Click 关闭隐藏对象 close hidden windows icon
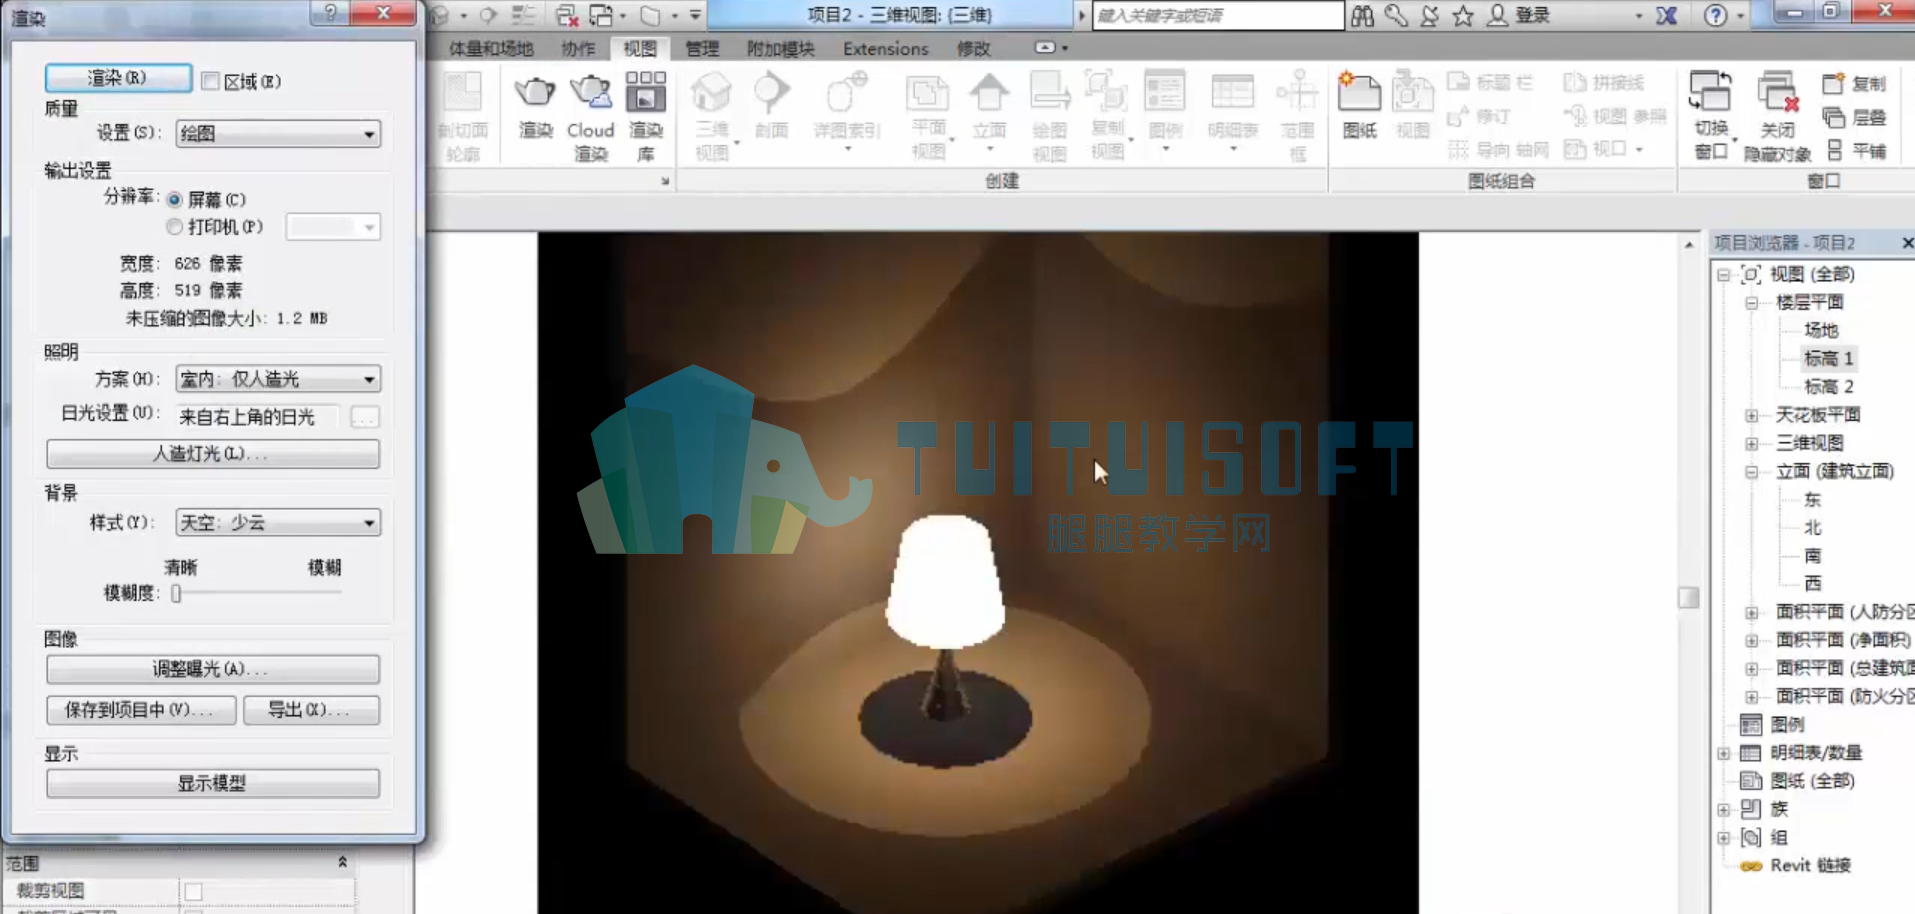 tap(1777, 92)
